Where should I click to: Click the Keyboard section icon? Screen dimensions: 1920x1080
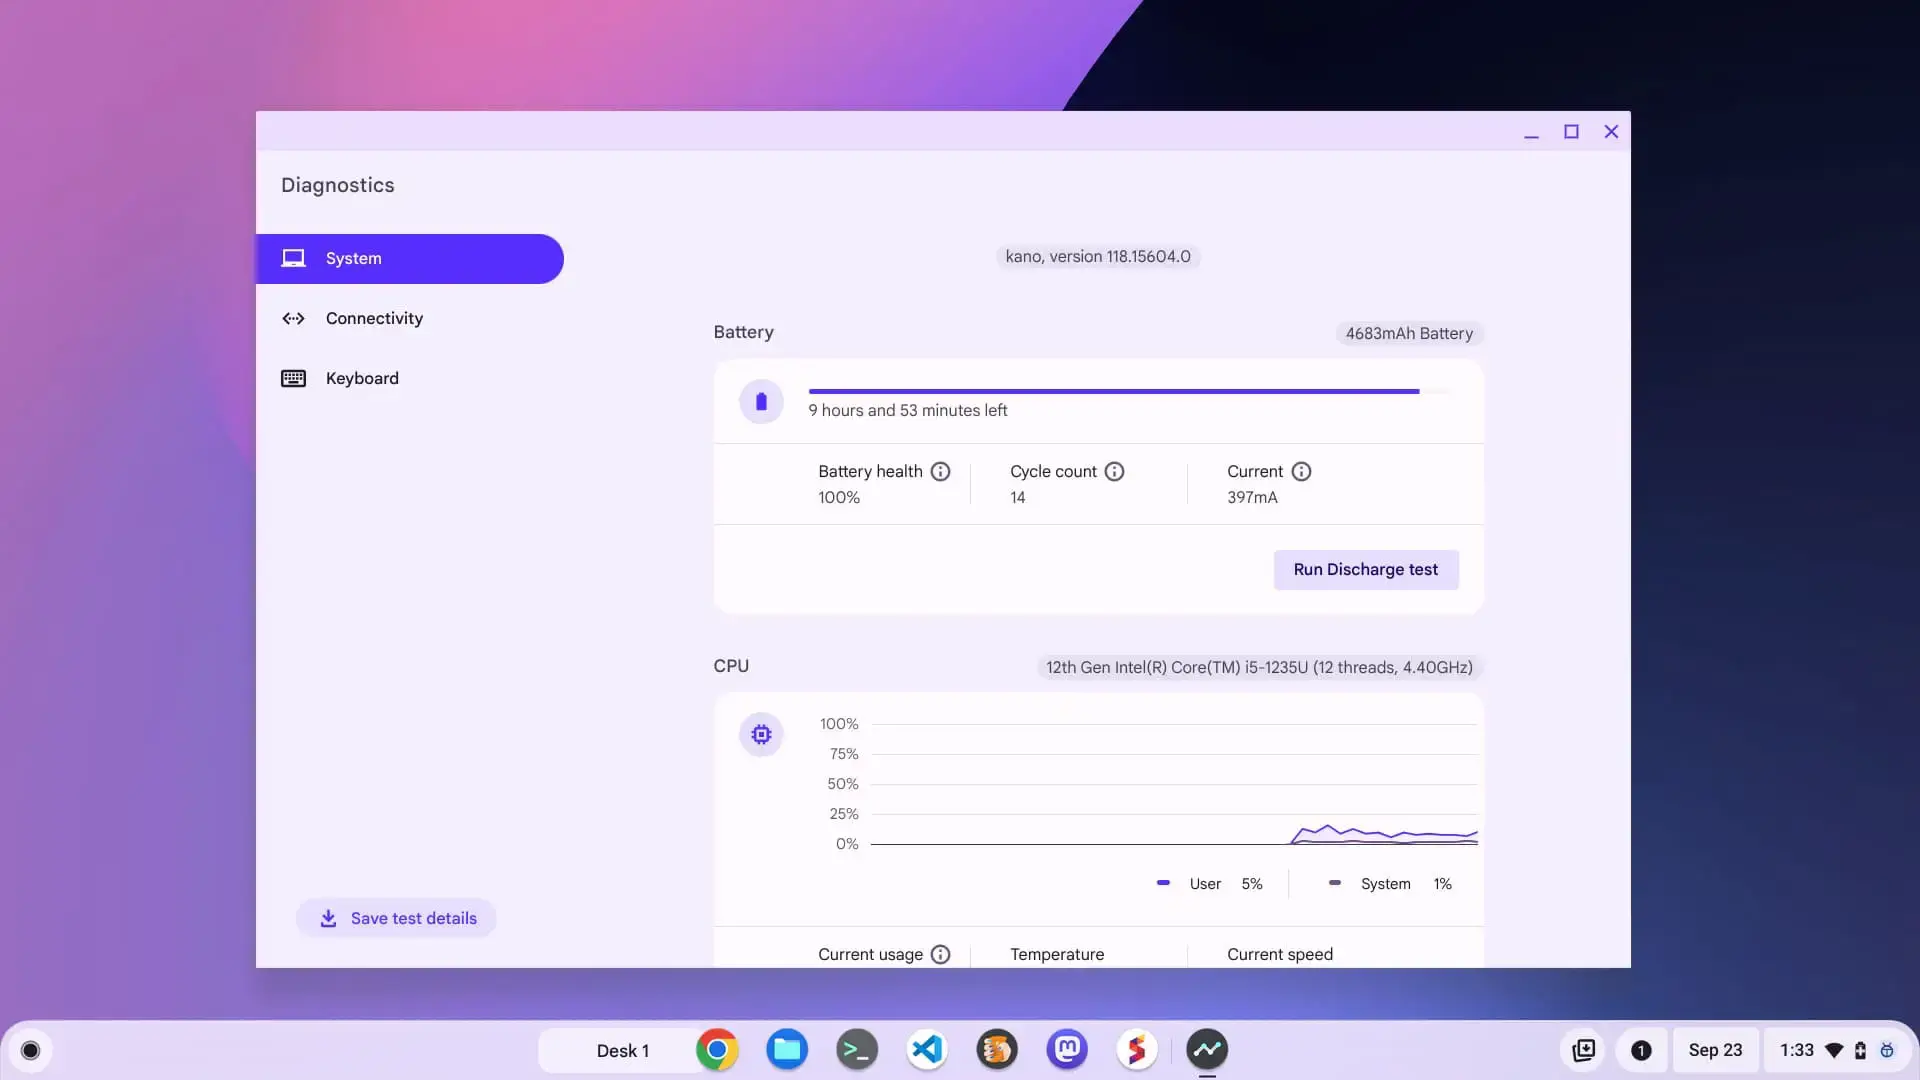pos(293,380)
